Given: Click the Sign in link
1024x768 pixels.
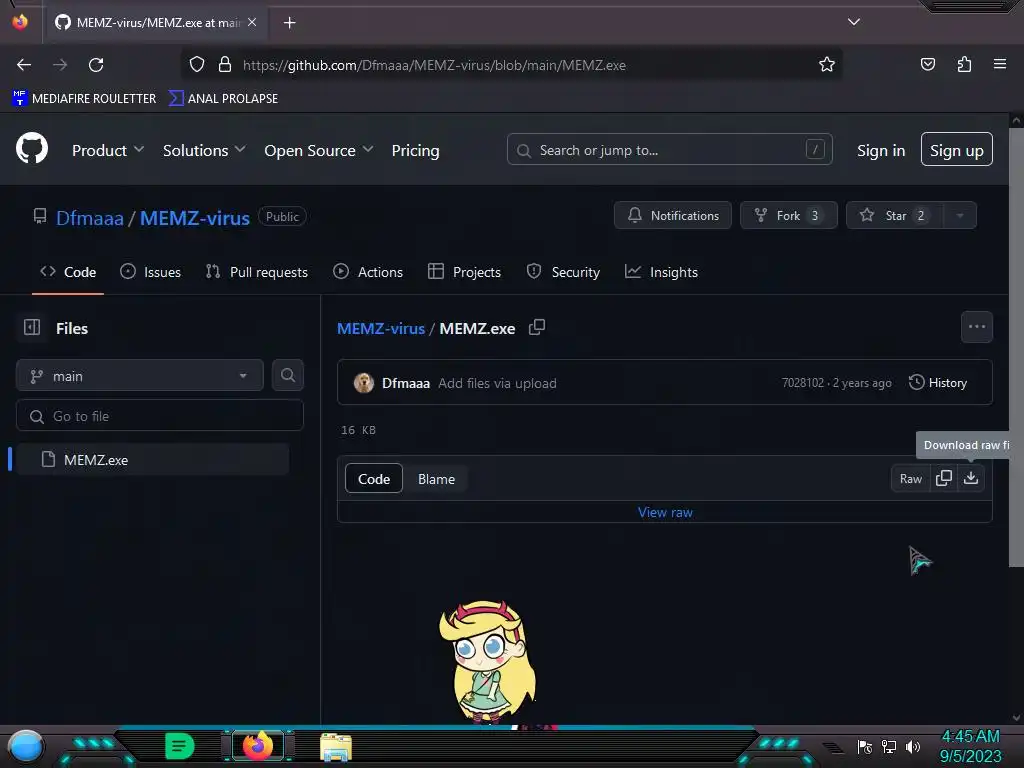Looking at the screenshot, I should (881, 150).
